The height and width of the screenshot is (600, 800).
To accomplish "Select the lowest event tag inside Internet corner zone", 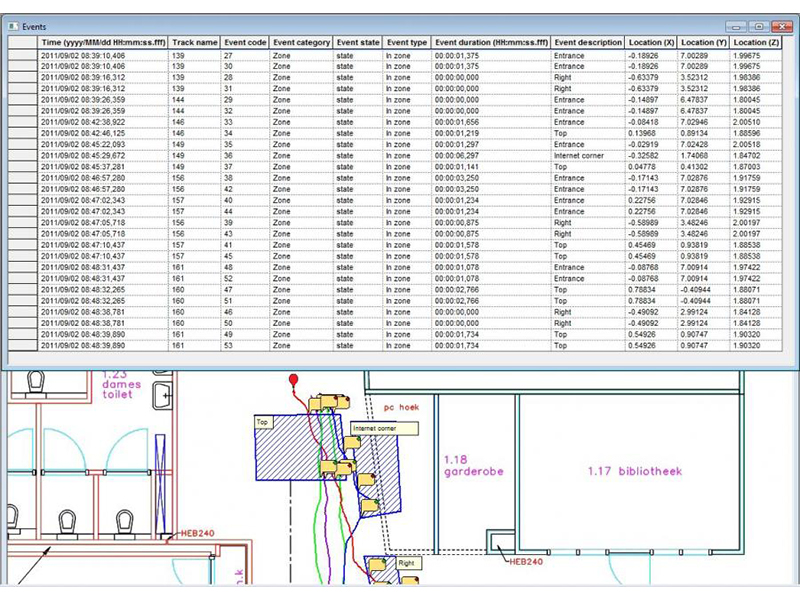I will click(369, 506).
